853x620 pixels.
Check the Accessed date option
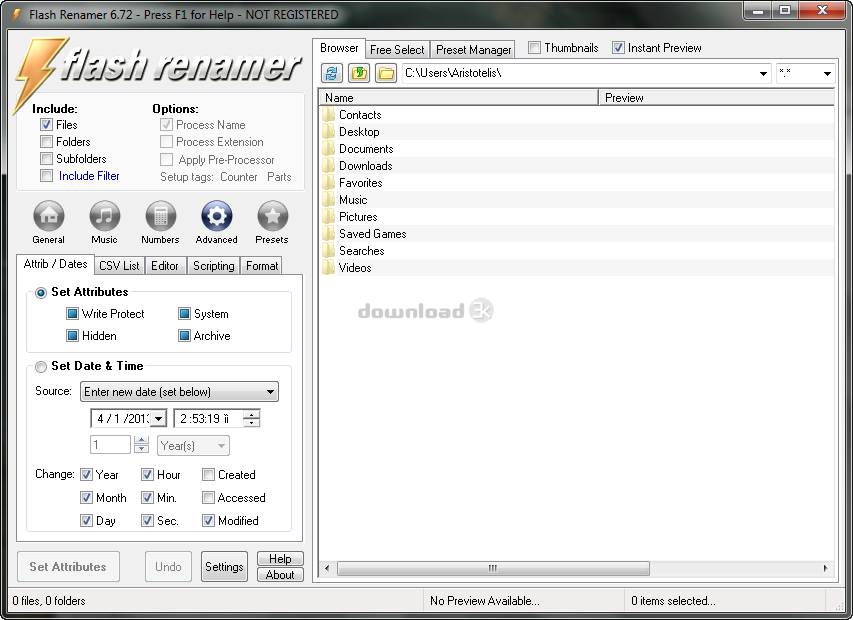tap(208, 498)
